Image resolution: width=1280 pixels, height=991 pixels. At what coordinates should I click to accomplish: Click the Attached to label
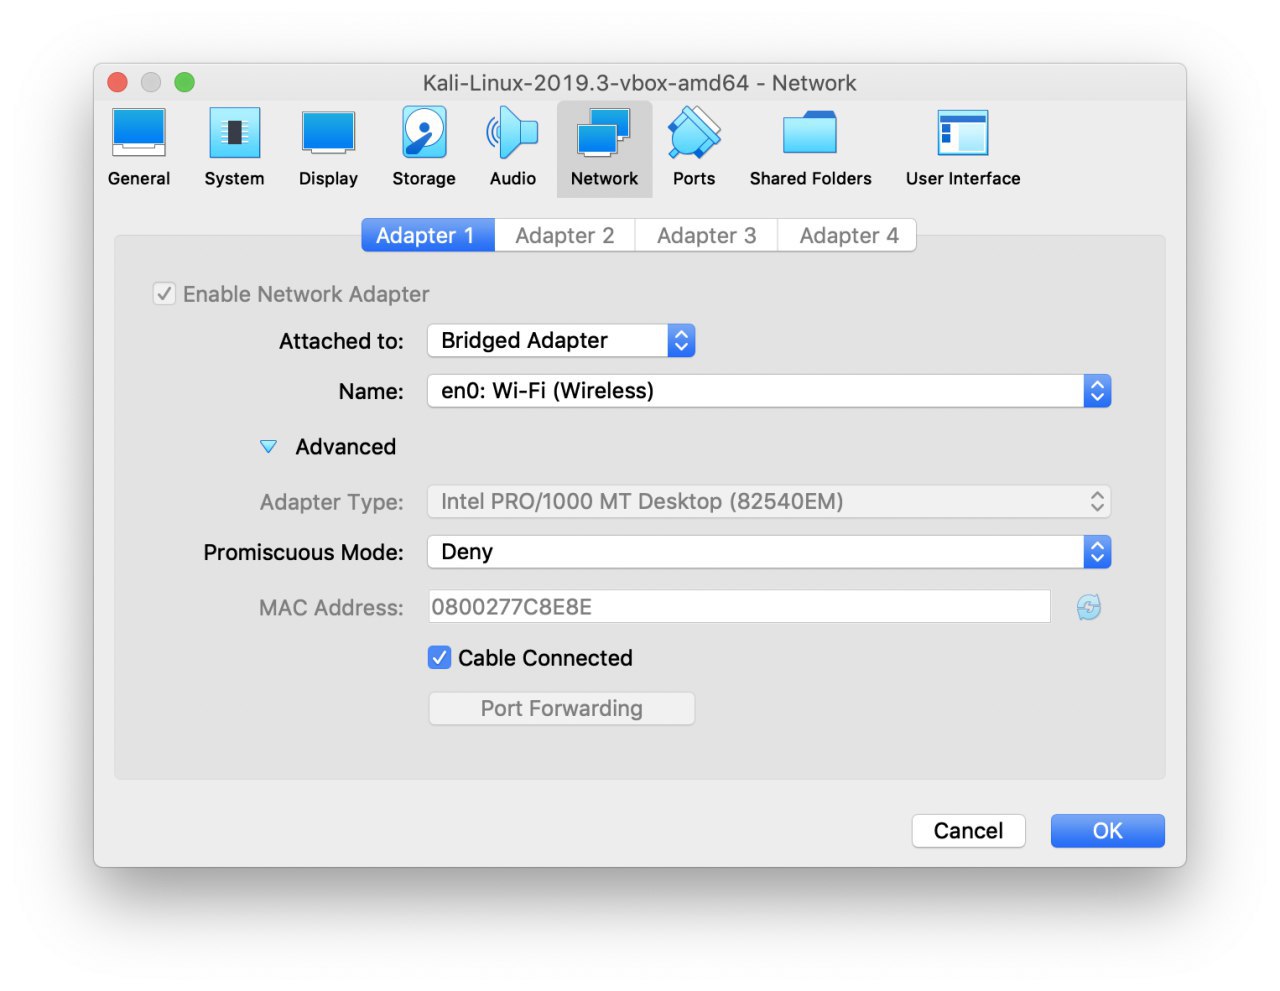(341, 341)
